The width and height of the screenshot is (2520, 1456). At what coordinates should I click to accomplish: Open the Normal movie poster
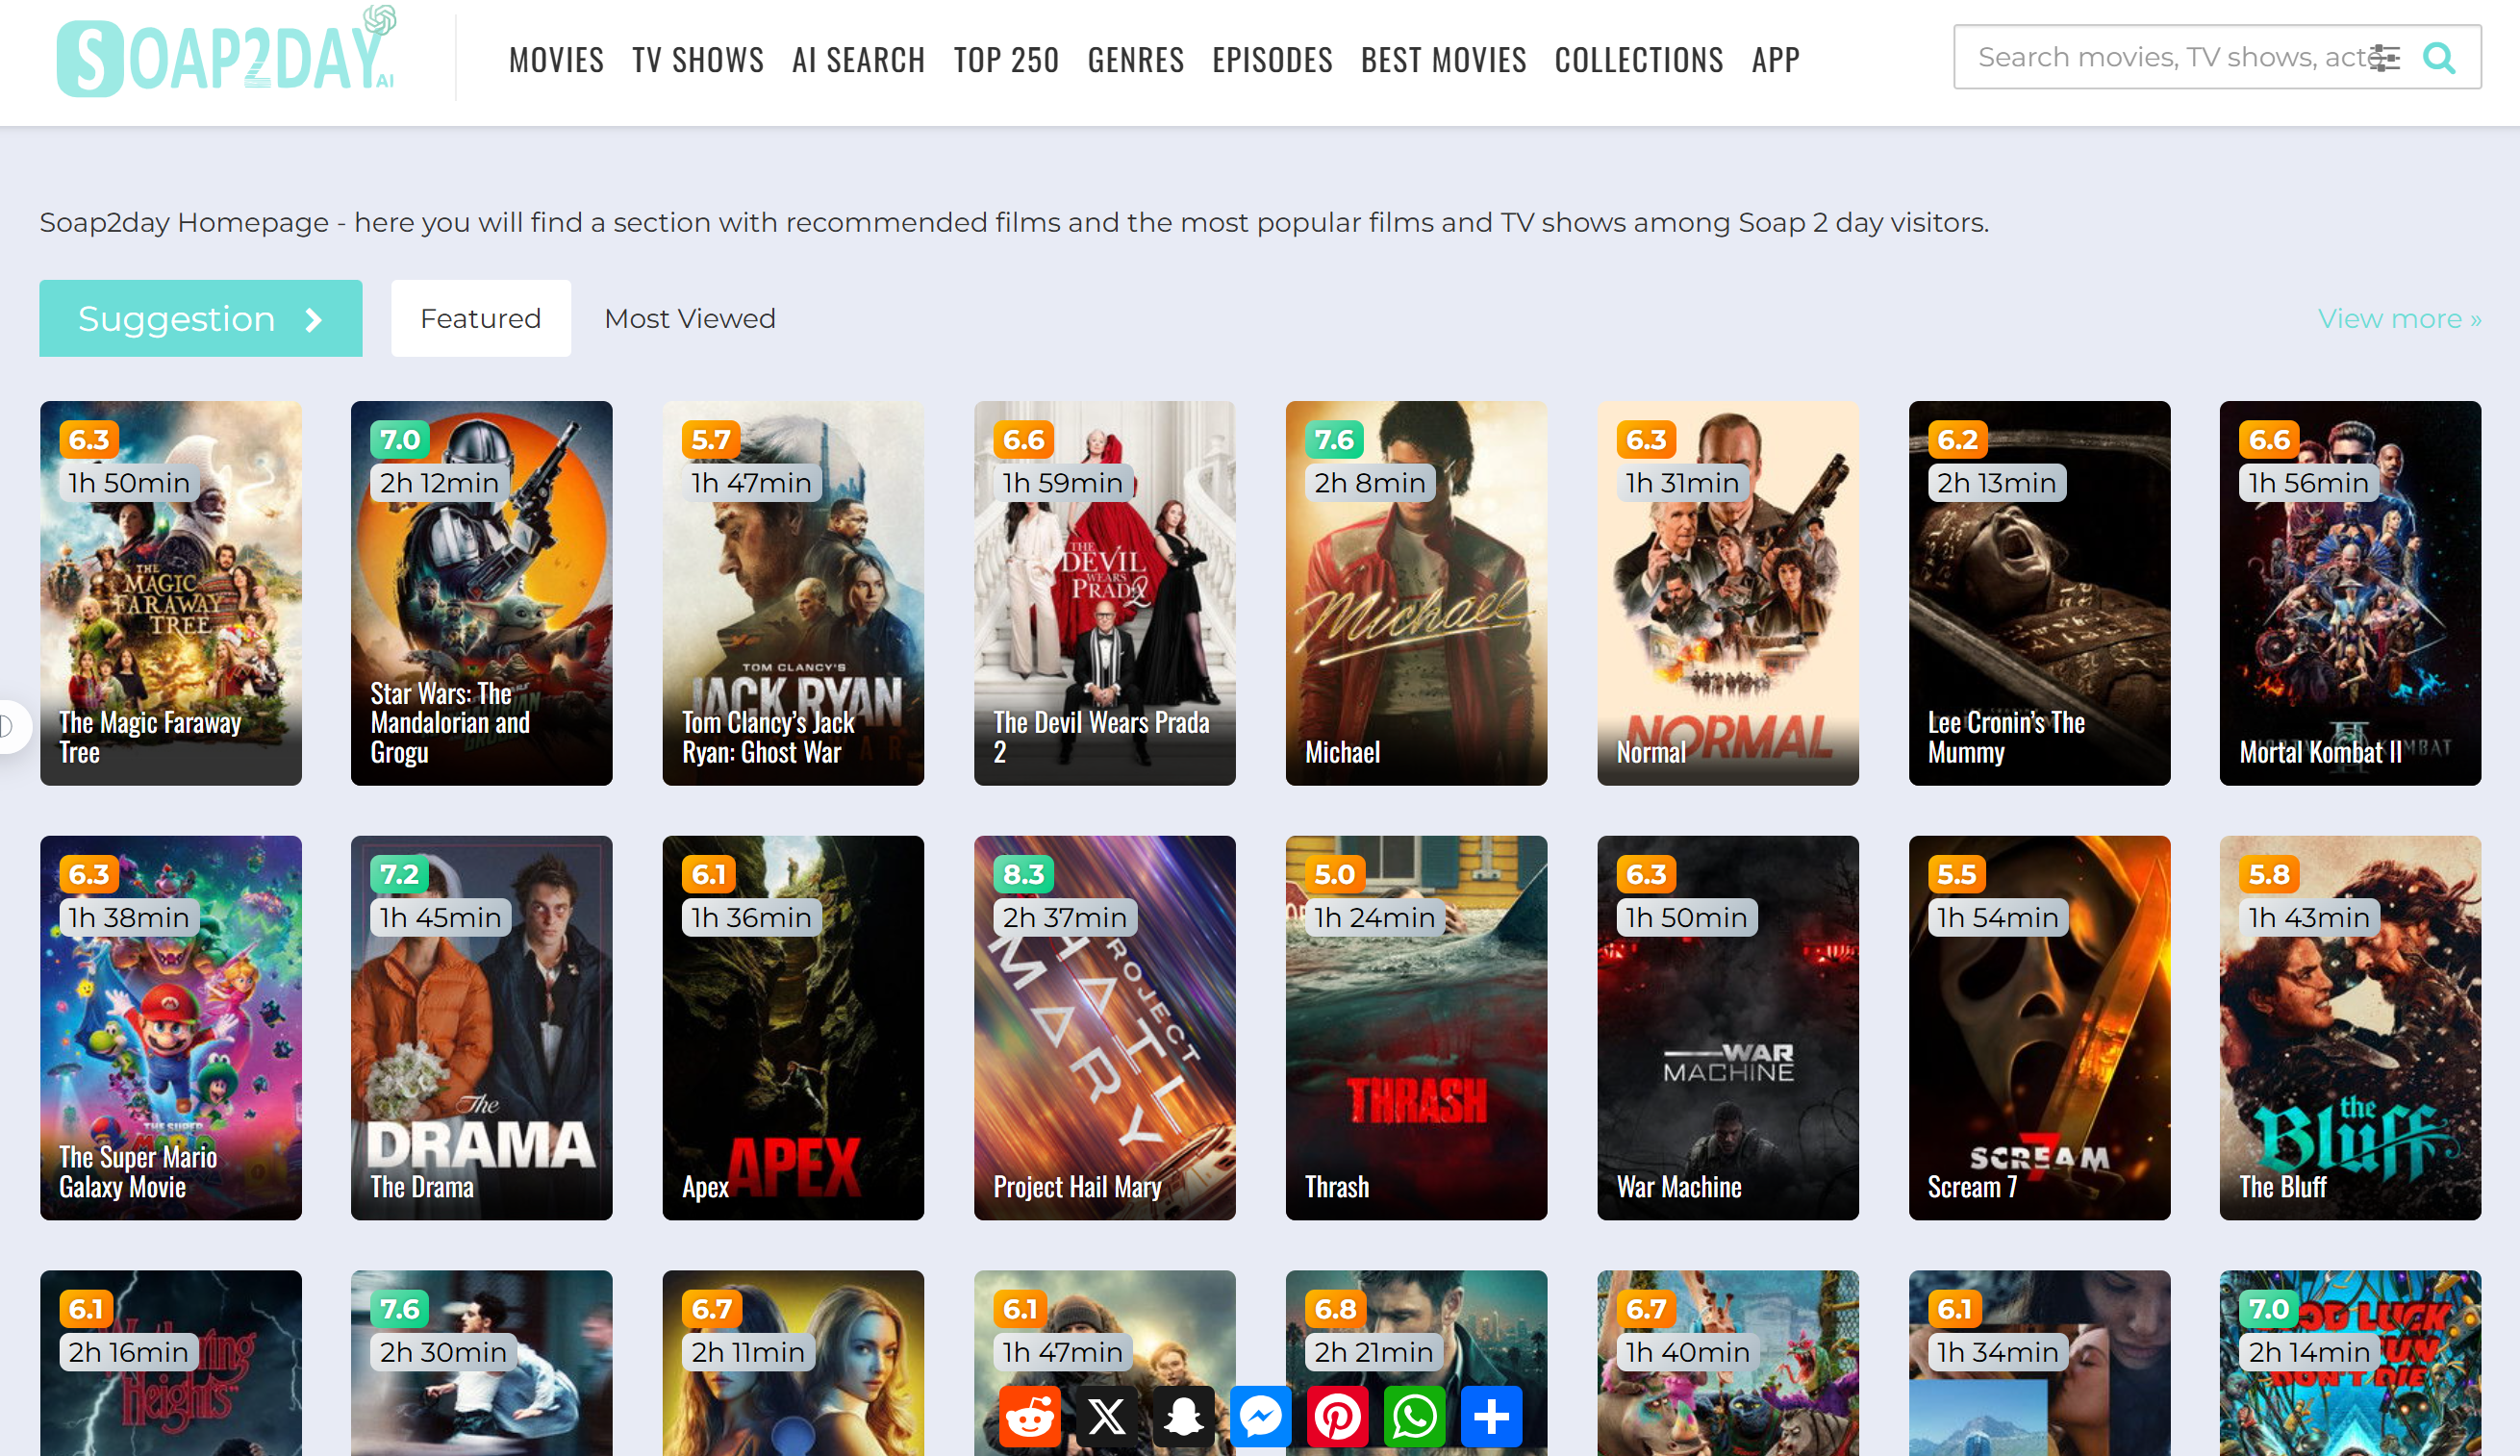coord(1728,593)
